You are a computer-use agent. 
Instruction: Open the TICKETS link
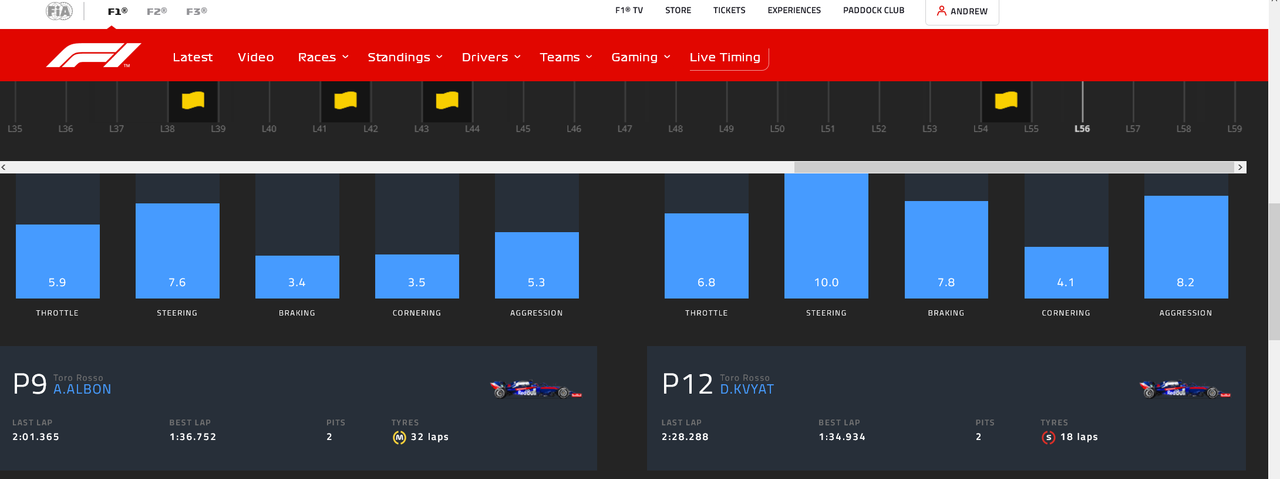729,11
